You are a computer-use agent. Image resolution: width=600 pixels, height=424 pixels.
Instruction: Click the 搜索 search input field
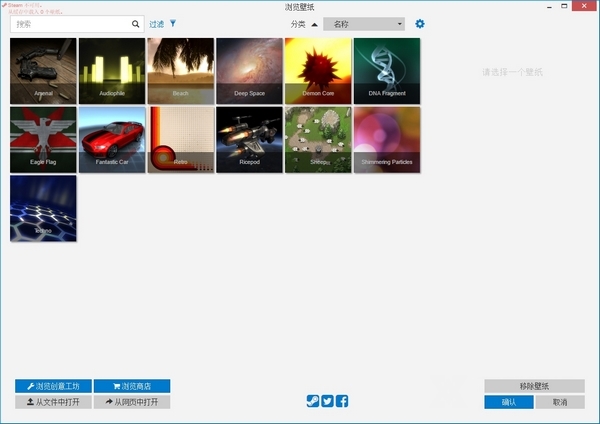[x=70, y=23]
